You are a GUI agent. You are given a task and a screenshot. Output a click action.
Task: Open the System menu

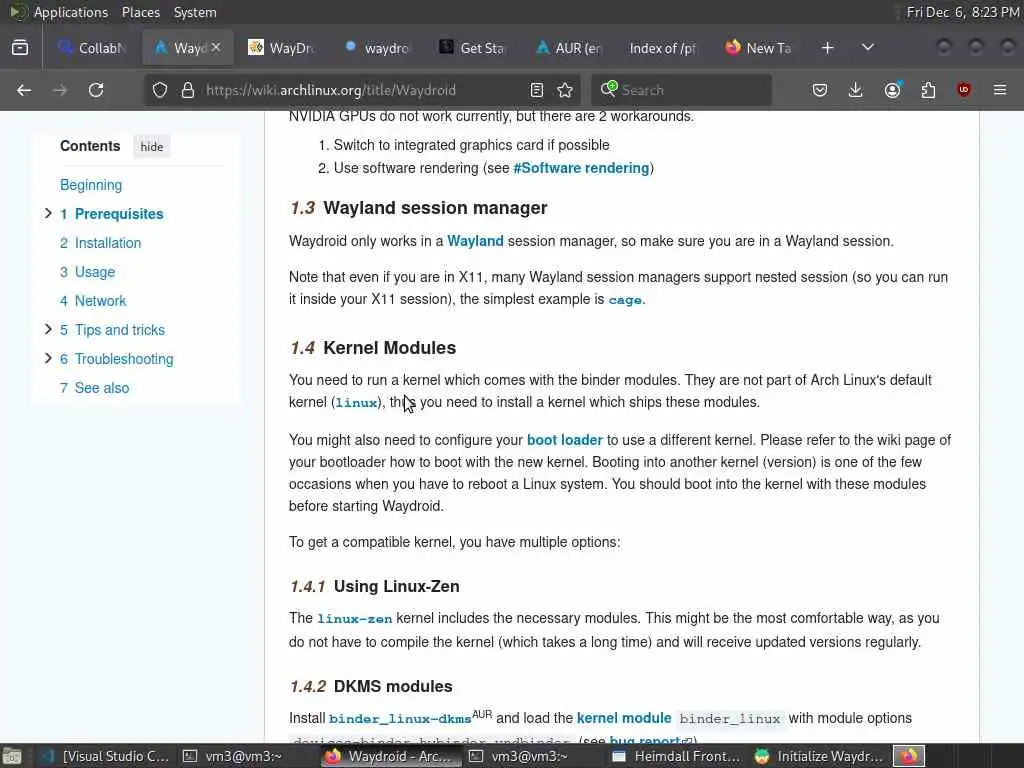195,12
